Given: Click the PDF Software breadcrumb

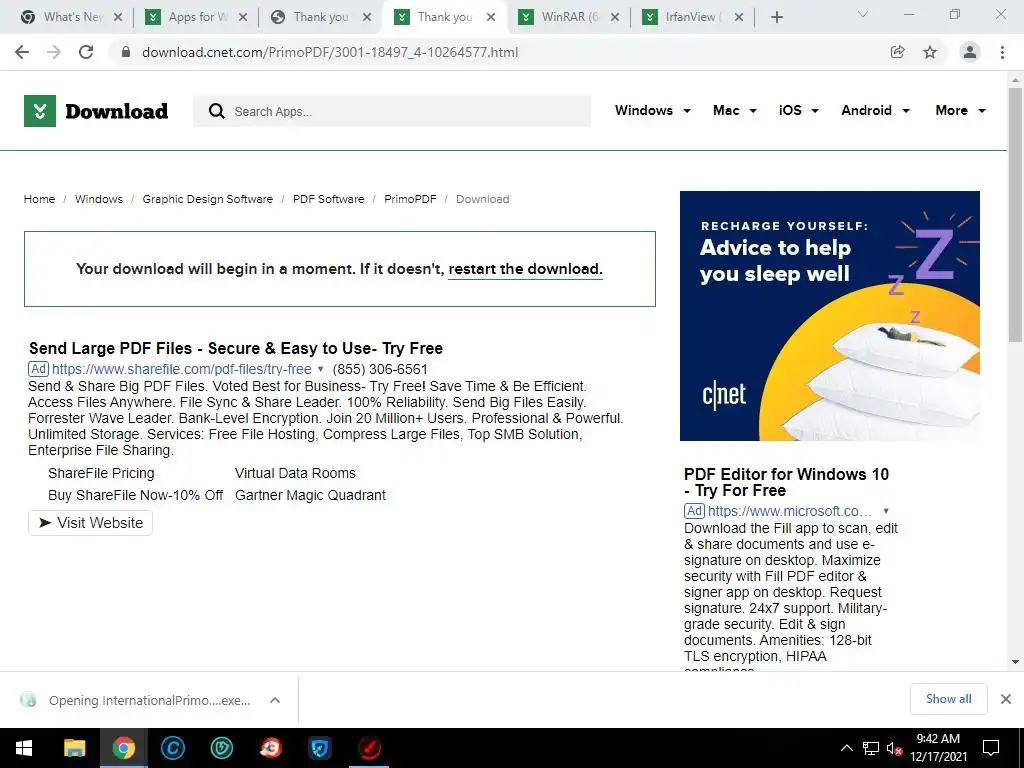Looking at the screenshot, I should [328, 199].
